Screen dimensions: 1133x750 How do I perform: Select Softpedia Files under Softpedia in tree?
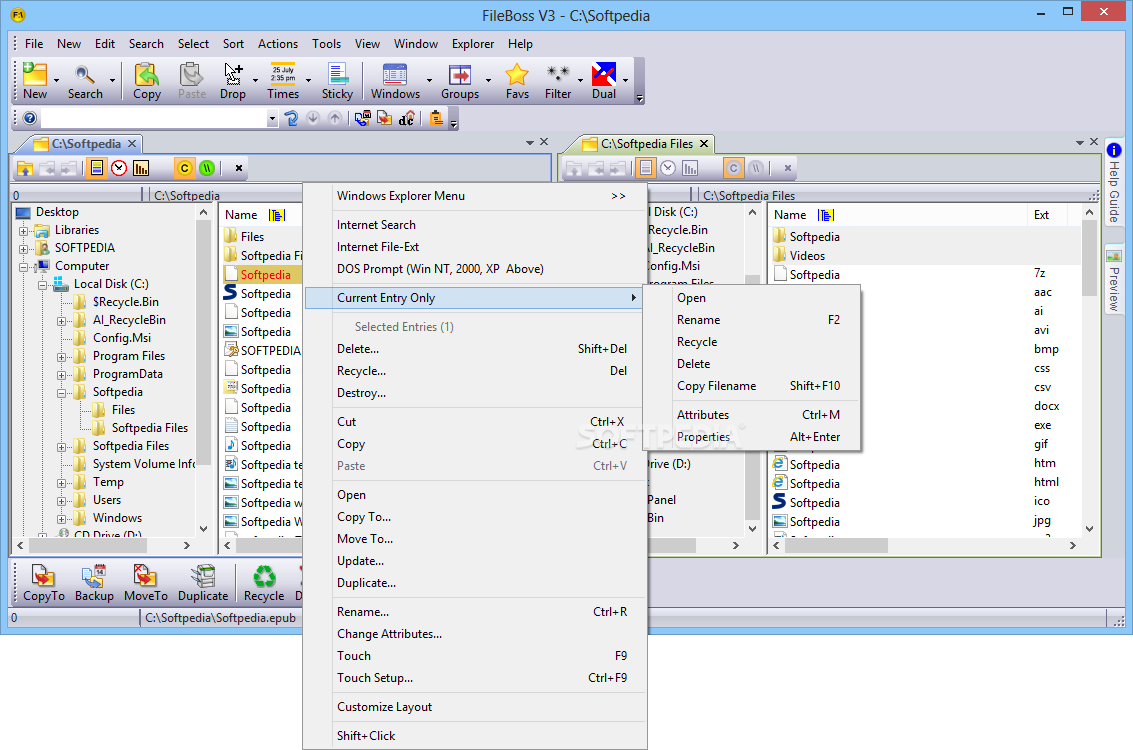pyautogui.click(x=150, y=428)
